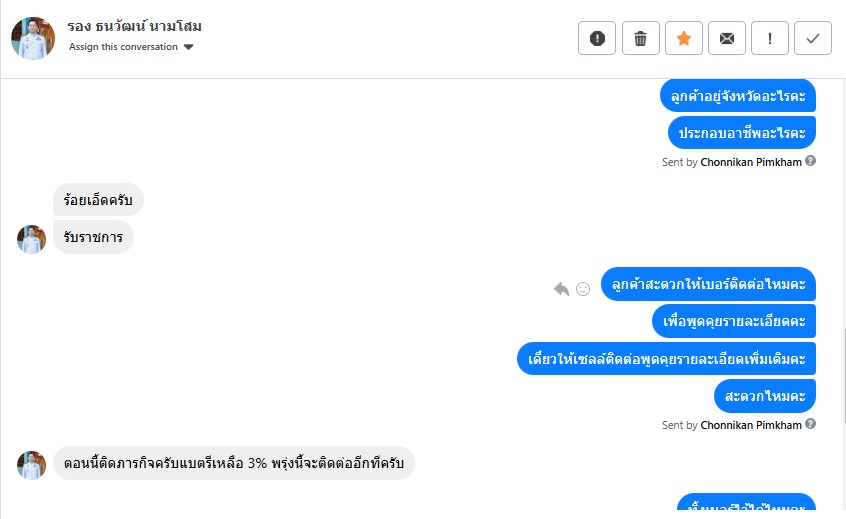Click customer name รอง ธนวัฒน์ นามโสม
The height and width of the screenshot is (519, 846).
pos(134,26)
